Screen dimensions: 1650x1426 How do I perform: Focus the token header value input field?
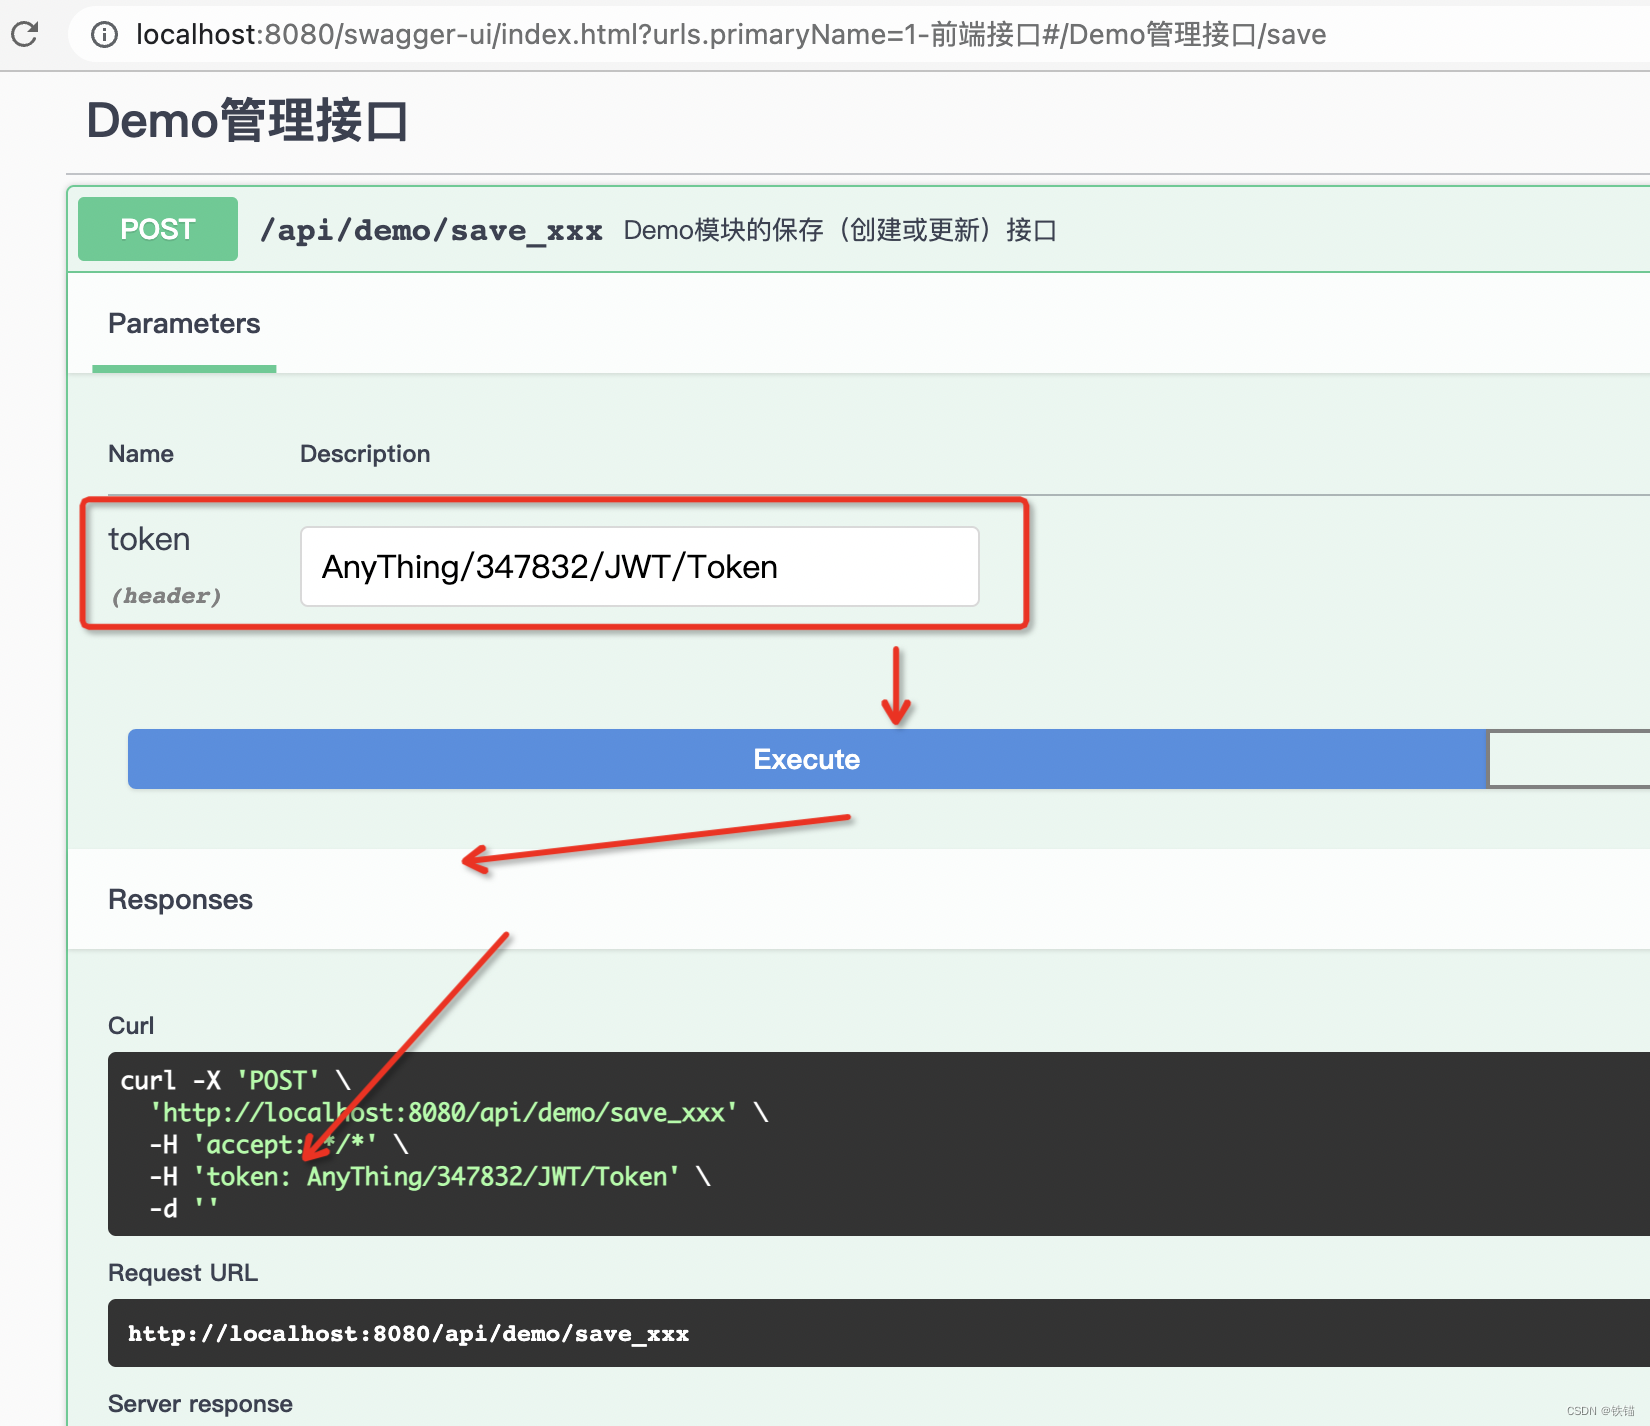tap(640, 567)
